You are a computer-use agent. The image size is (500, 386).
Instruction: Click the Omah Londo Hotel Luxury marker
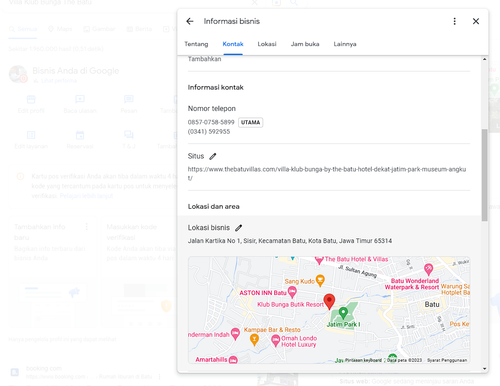tap(275, 340)
